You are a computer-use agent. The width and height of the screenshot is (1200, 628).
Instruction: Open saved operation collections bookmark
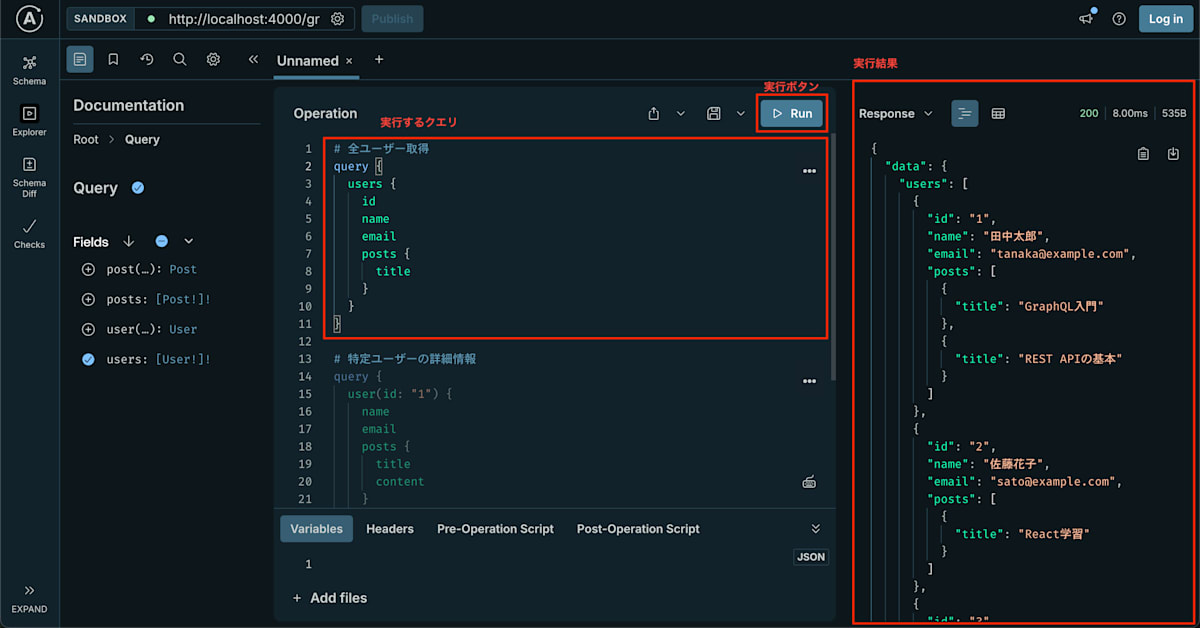[113, 59]
